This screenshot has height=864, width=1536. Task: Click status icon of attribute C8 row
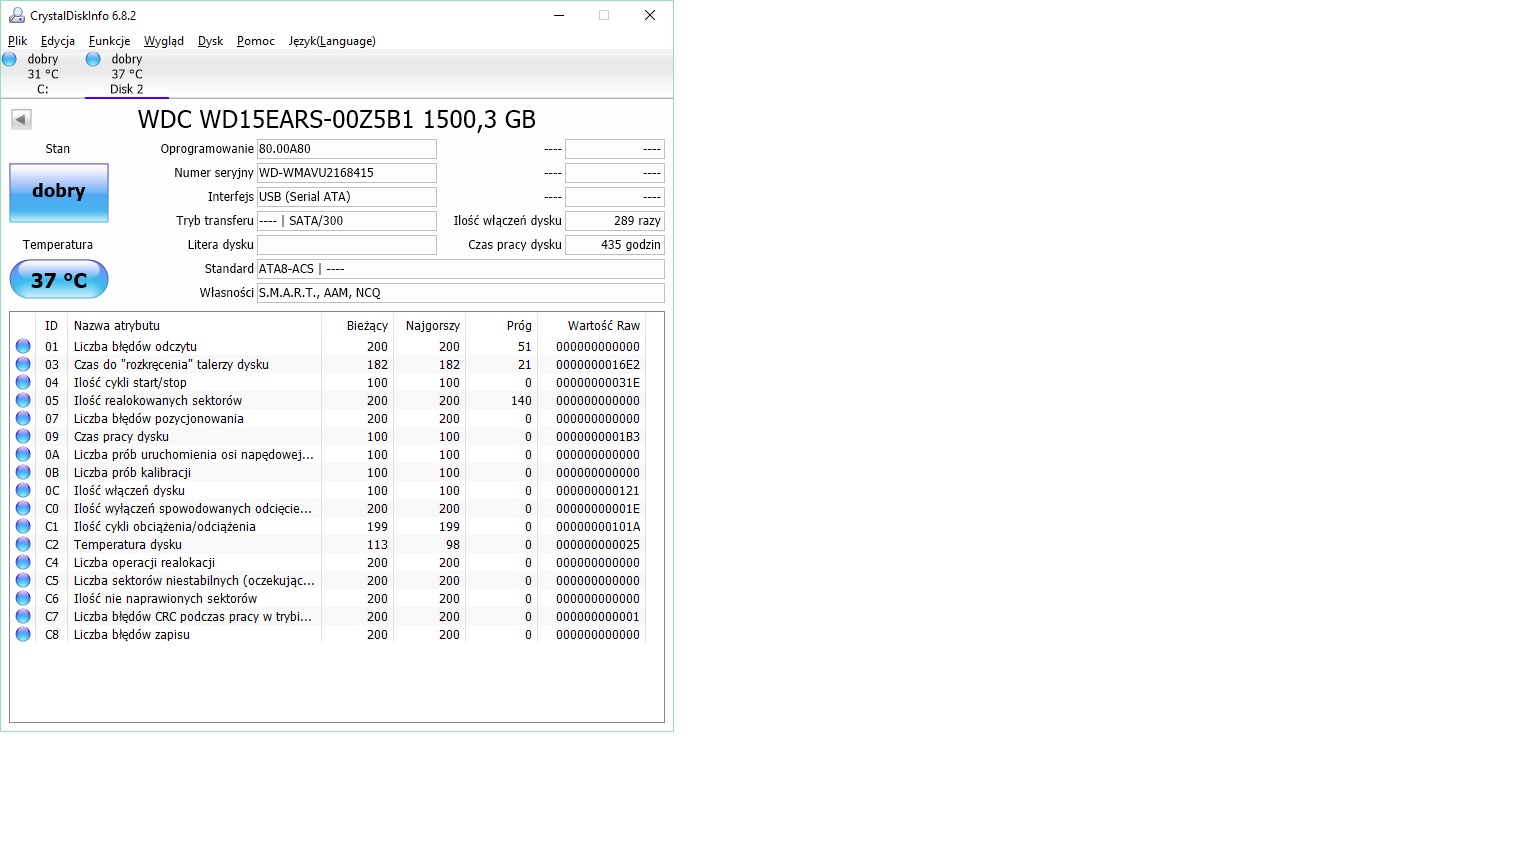pos(23,634)
